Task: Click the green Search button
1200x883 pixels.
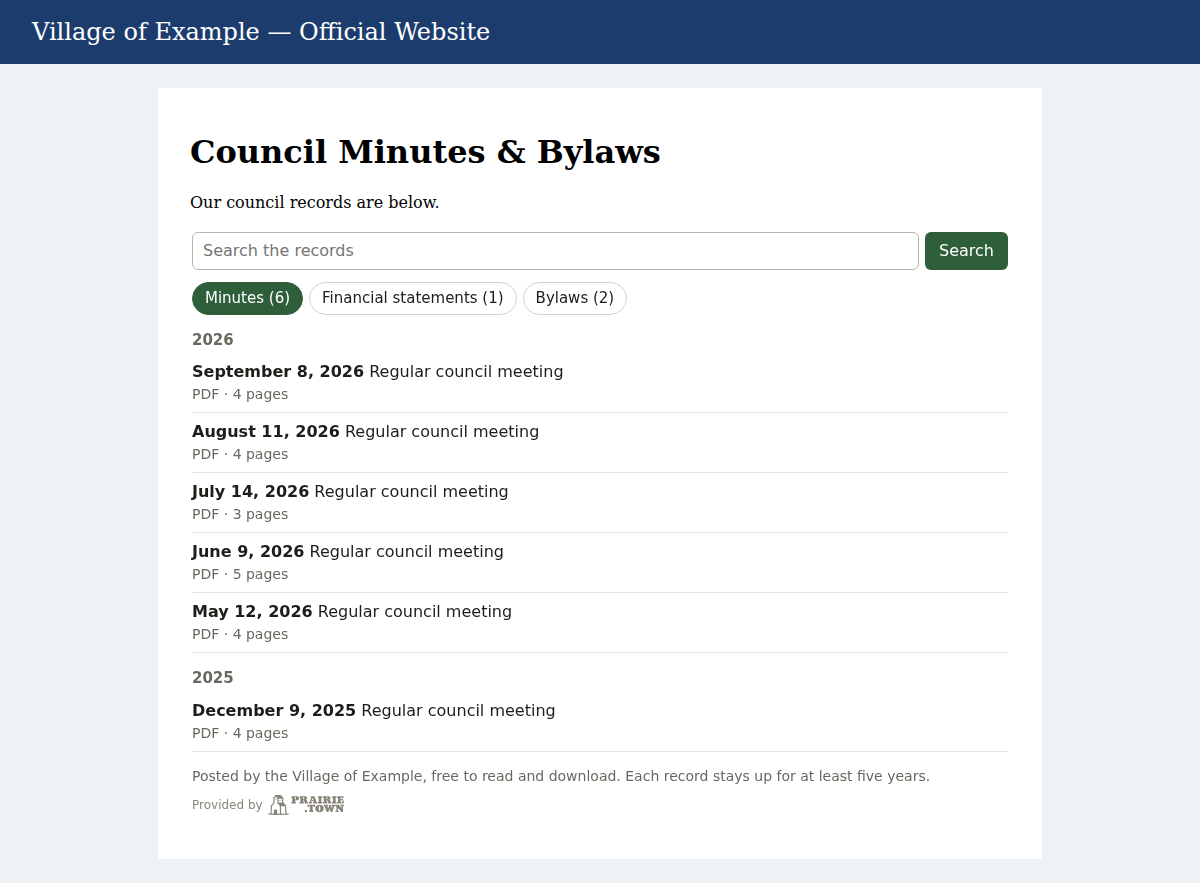Action: [966, 251]
